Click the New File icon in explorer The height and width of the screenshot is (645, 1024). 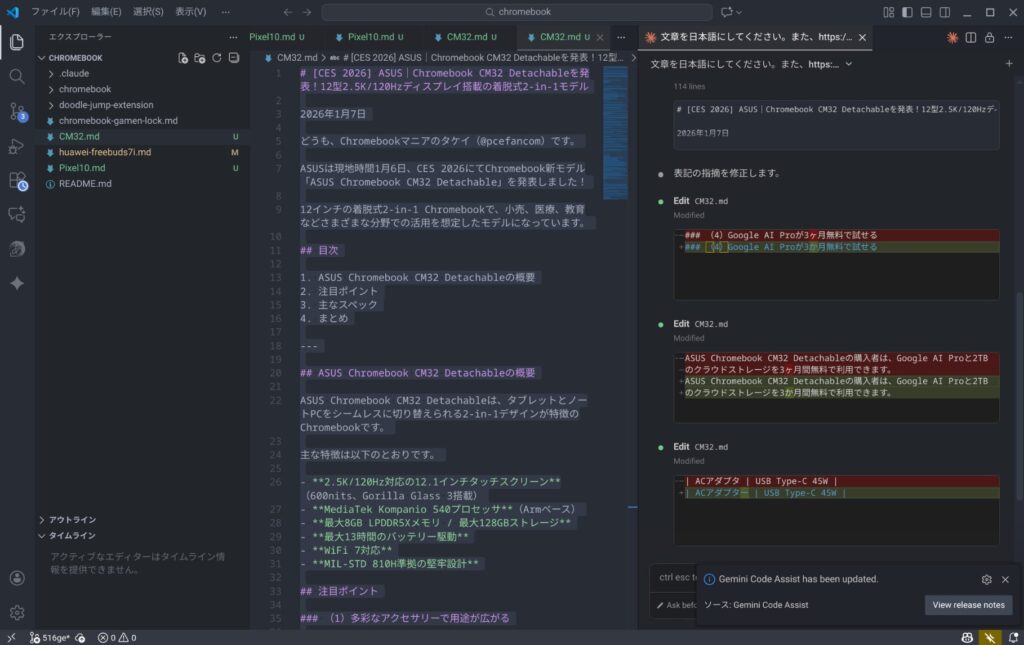pos(183,58)
